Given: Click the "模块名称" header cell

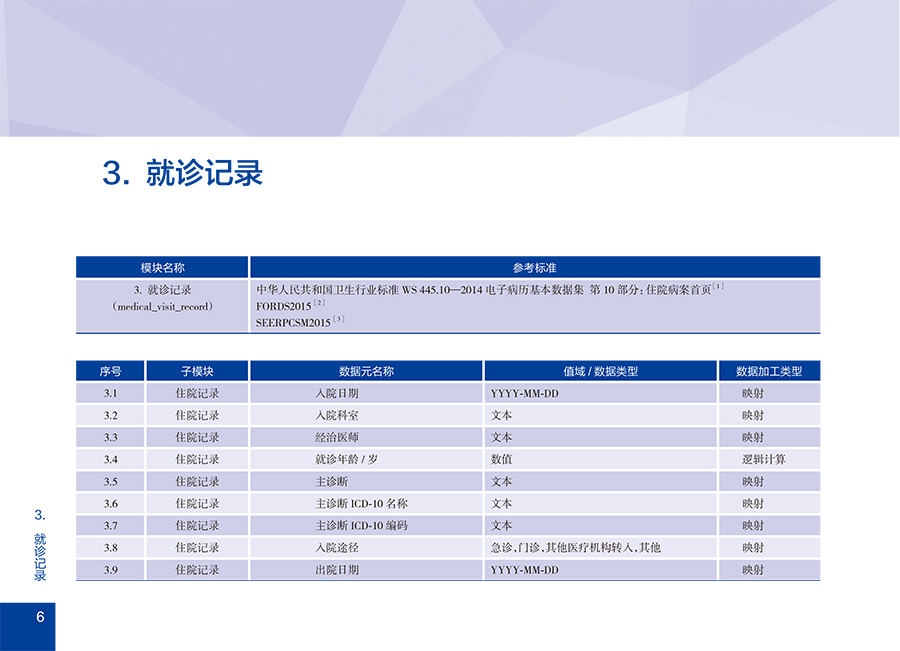Looking at the screenshot, I should [x=162, y=268].
